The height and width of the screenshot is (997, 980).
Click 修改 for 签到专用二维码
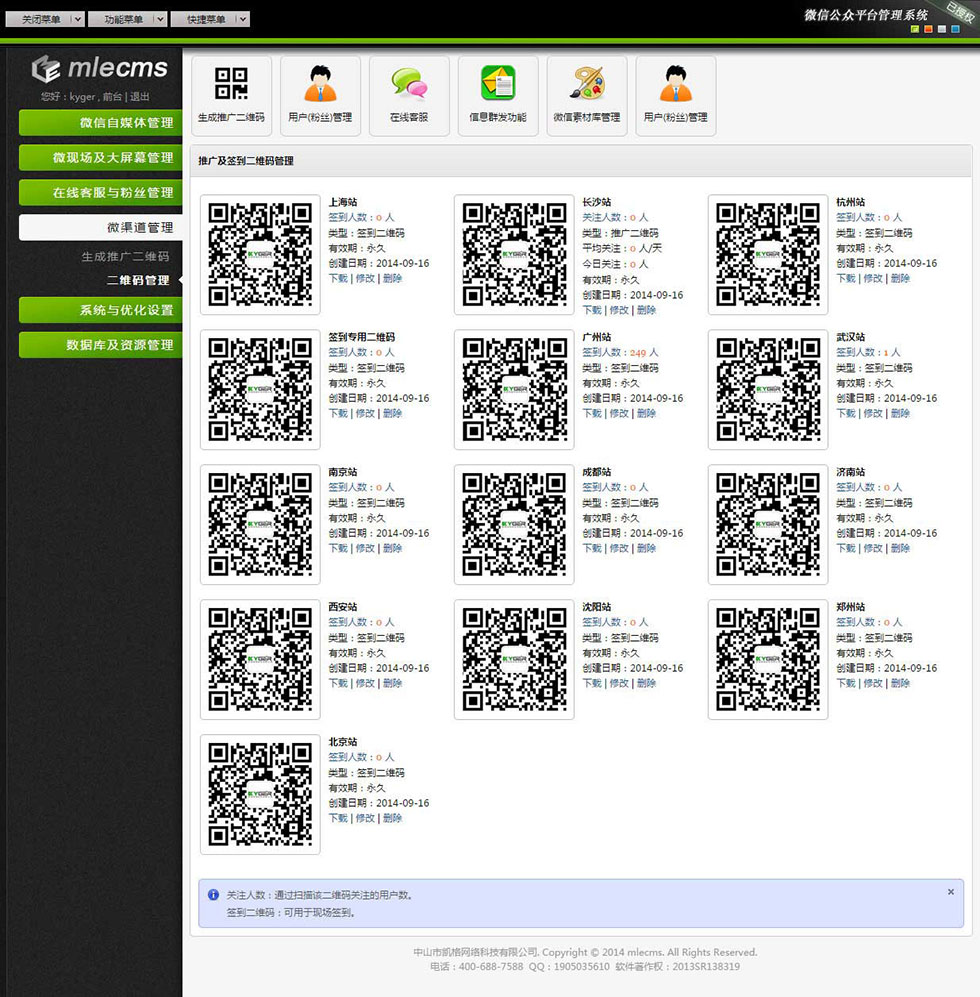[365, 413]
